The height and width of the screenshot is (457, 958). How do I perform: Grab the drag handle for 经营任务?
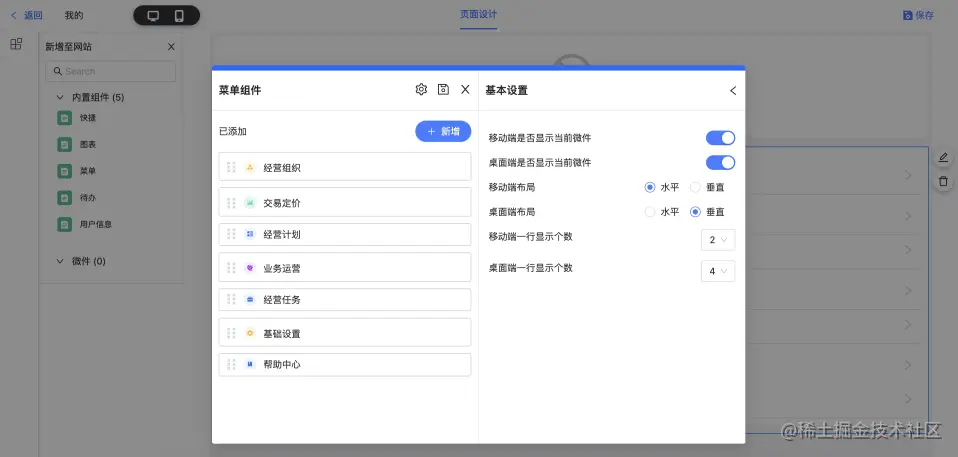[x=231, y=299]
